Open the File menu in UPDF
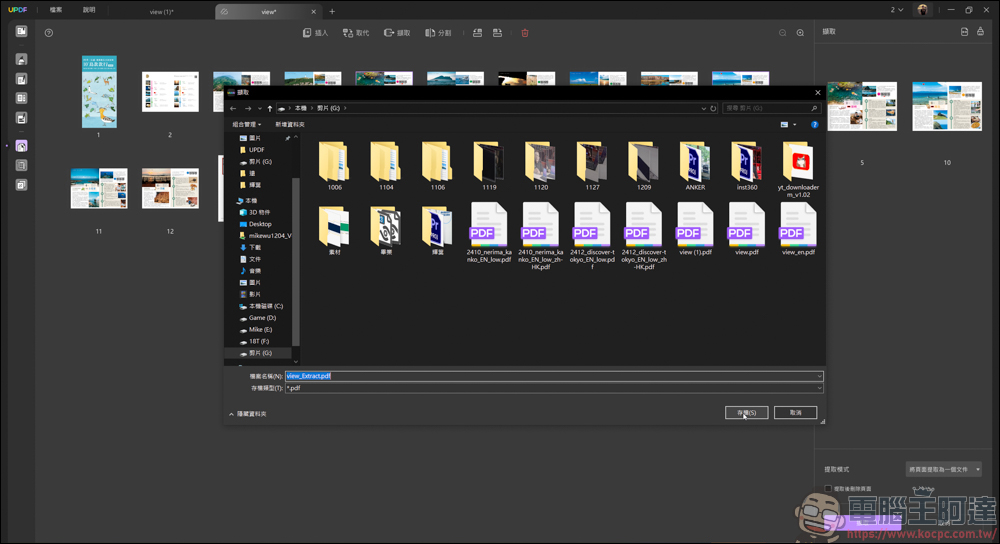The width and height of the screenshot is (1000, 544). tap(56, 10)
